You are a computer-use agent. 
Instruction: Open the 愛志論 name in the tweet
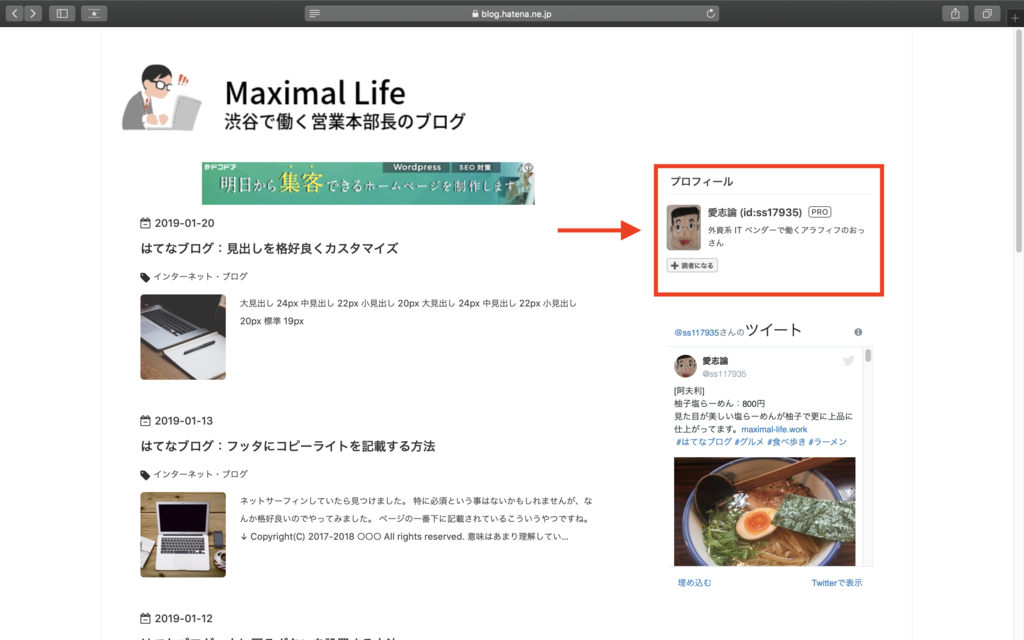[x=715, y=361]
